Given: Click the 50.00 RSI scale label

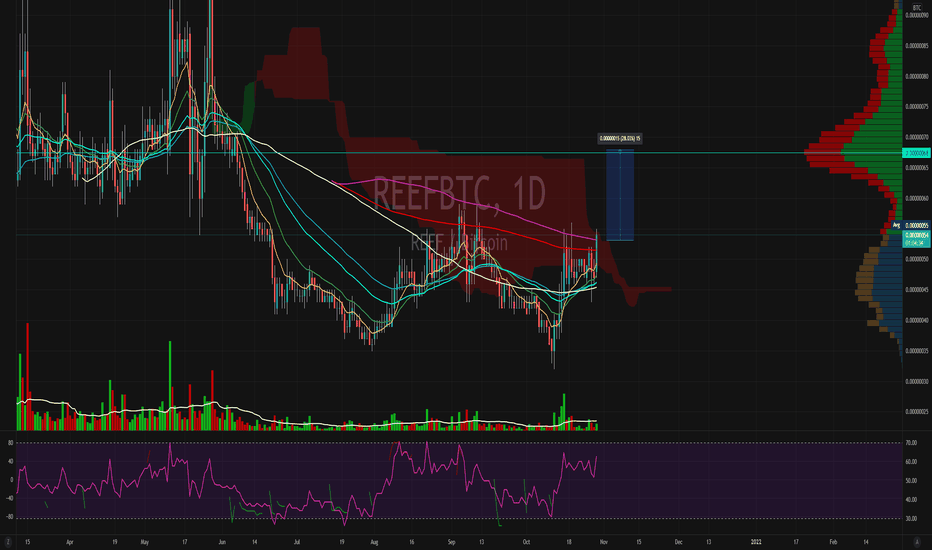Looking at the screenshot, I should click(x=911, y=480).
